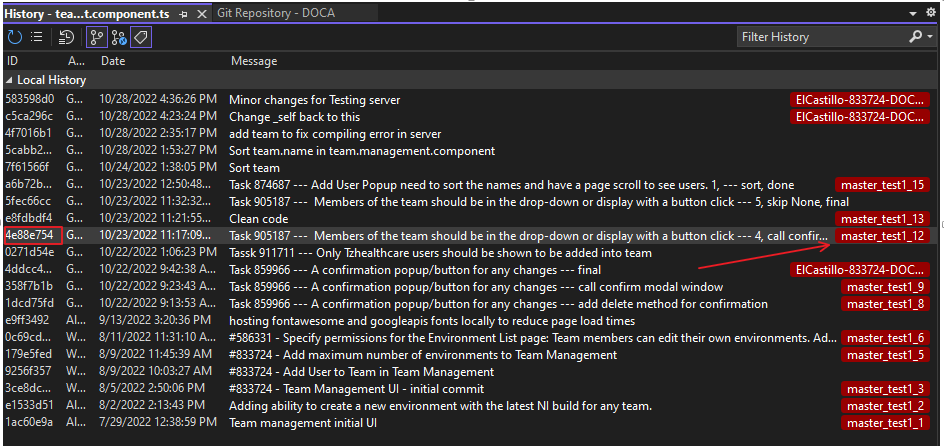Screen dimensions: 944x448
Task: Toggle the show local branches button
Action: [x=97, y=37]
